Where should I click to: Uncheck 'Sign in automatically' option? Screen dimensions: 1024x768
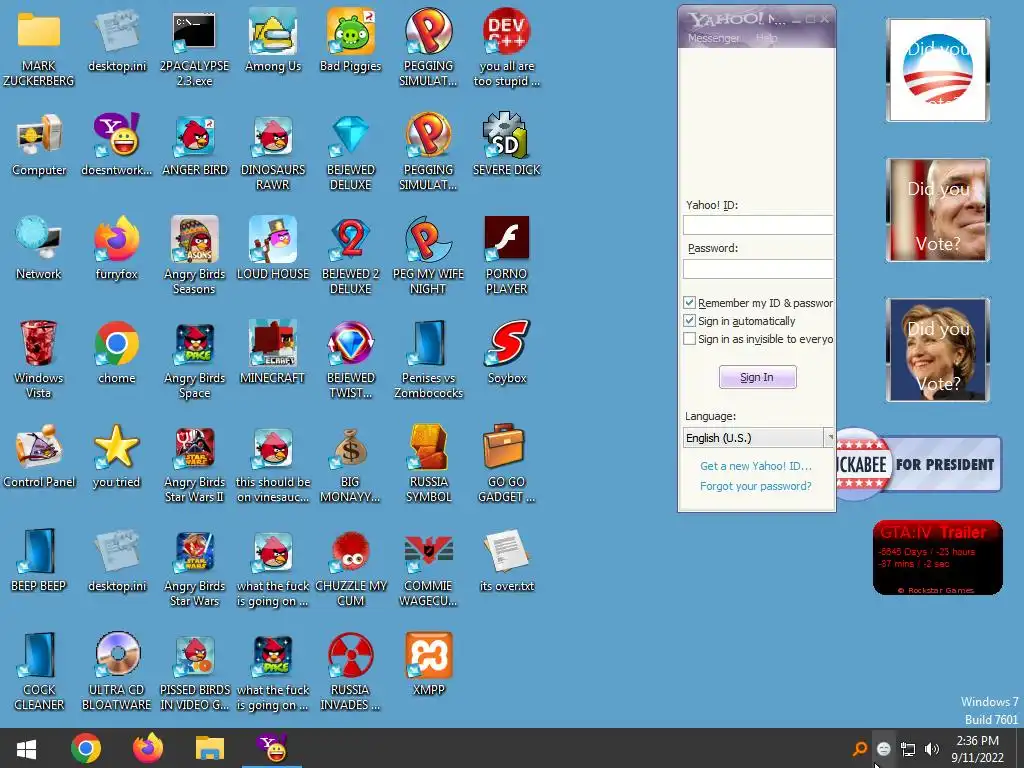coord(689,321)
